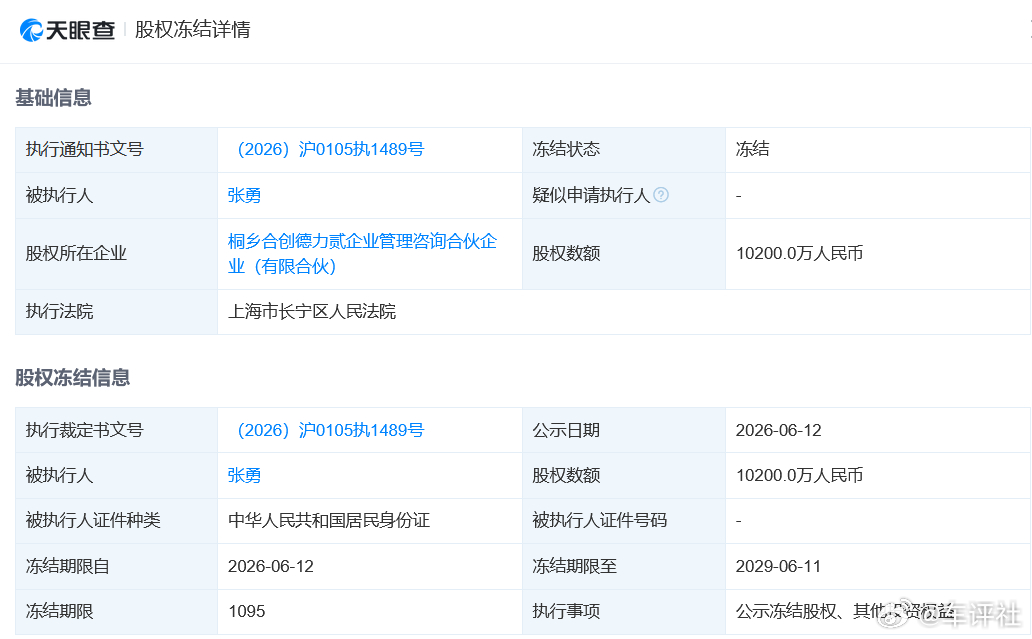This screenshot has width=1032, height=639.
Task: Select the 执行裁定书文号 label cell
Action: tap(116, 430)
